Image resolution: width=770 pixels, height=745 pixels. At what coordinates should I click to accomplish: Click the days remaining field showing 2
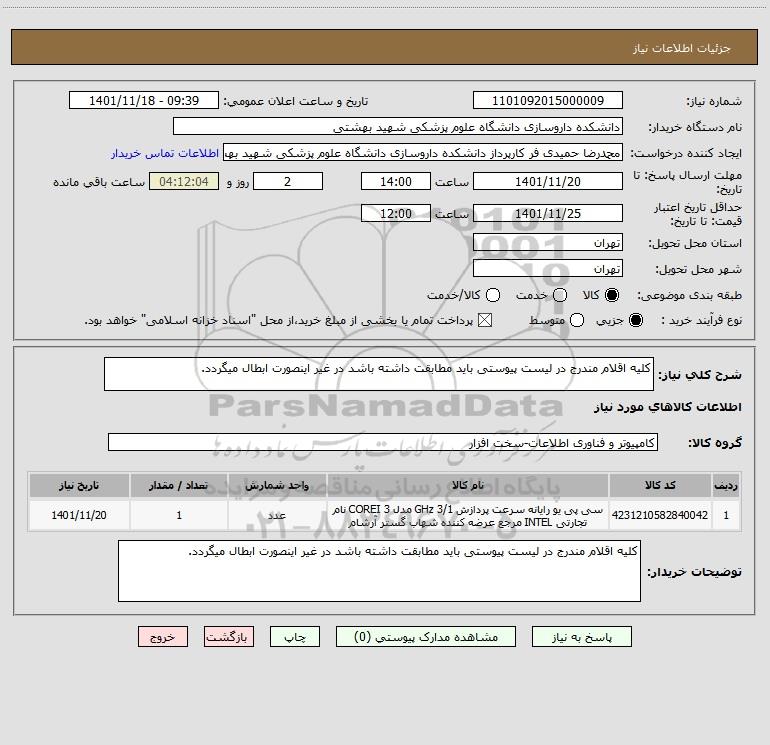[x=288, y=181]
